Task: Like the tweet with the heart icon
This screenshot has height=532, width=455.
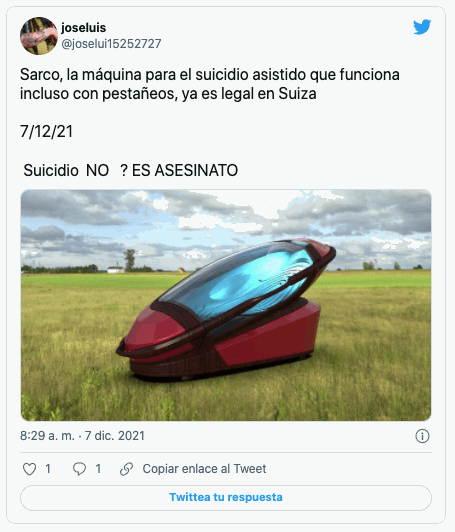Action: click(x=29, y=469)
